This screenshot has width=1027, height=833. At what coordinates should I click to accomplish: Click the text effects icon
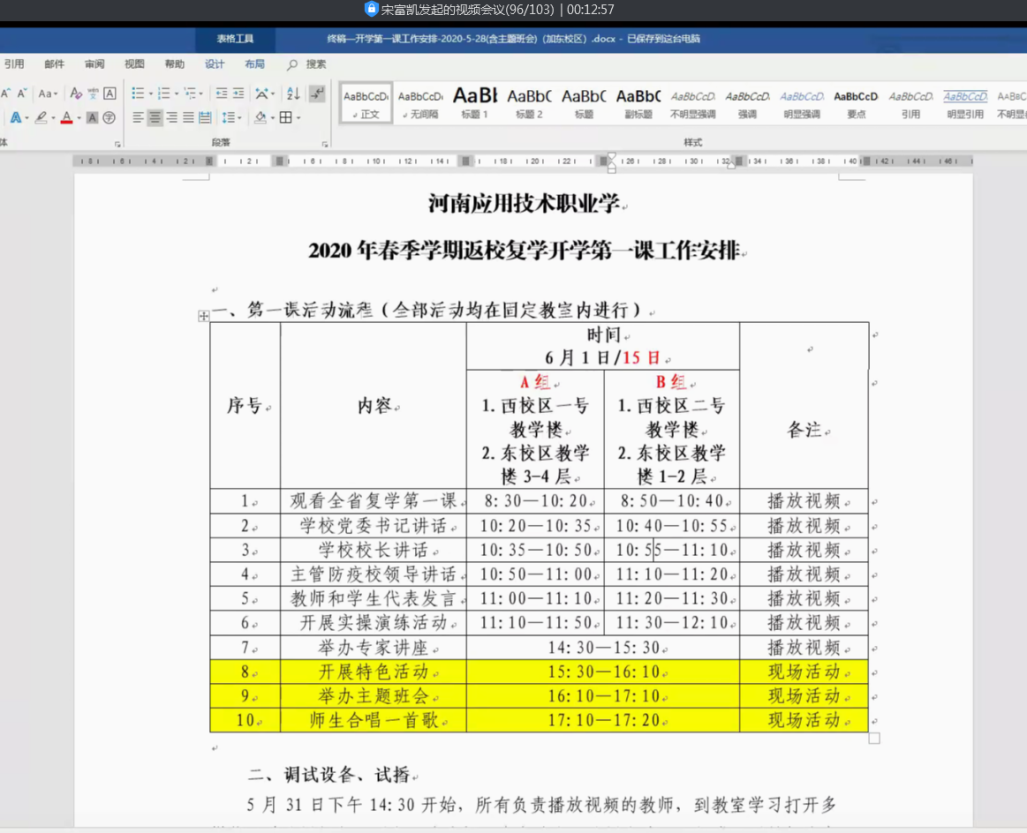(15, 118)
